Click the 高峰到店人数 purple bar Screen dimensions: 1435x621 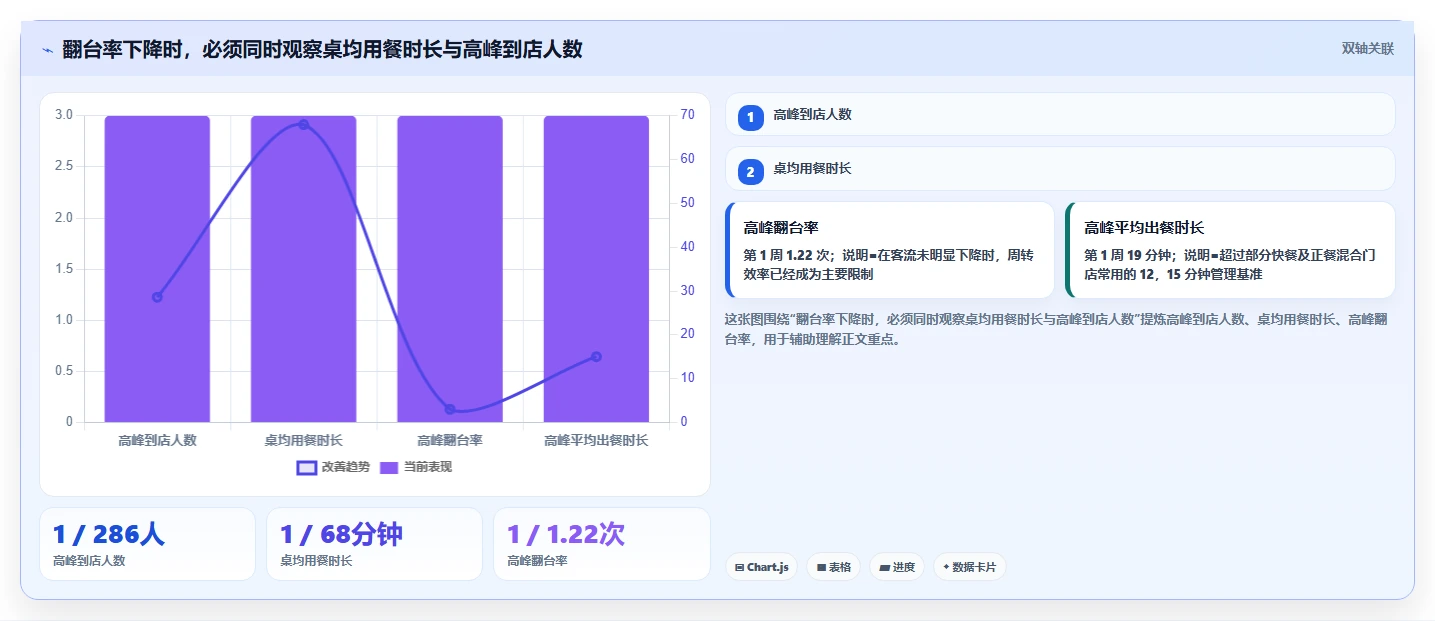(157, 268)
